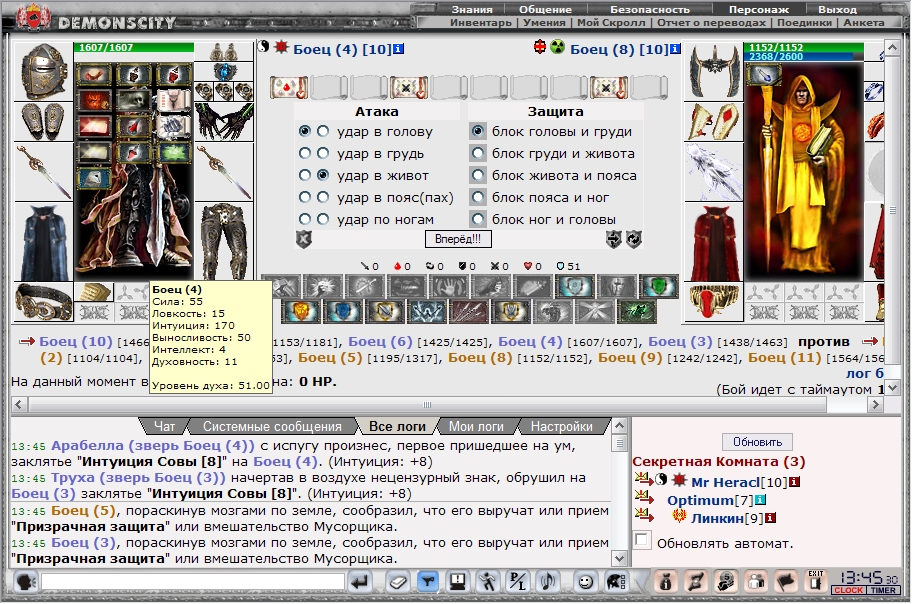Open Mr Heracl player link

click(725, 482)
